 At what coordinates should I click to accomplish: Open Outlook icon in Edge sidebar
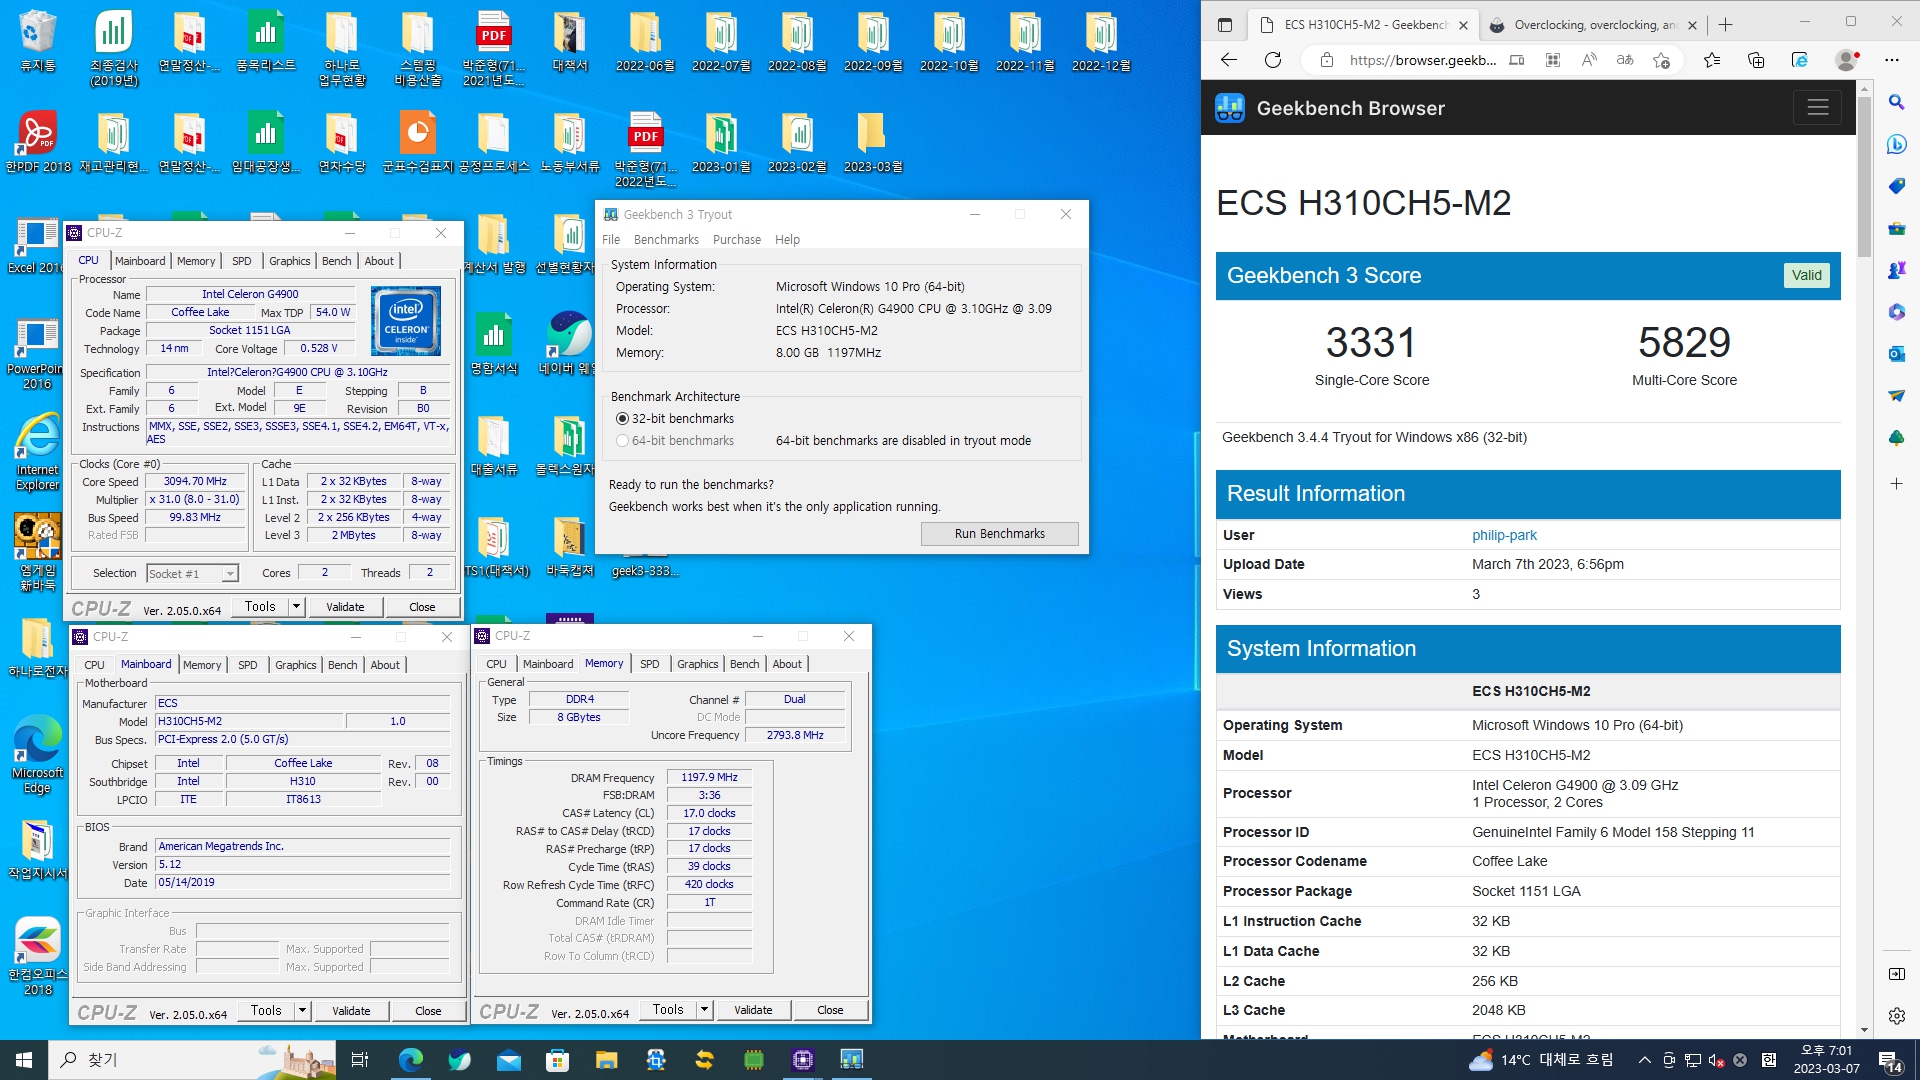1896,354
